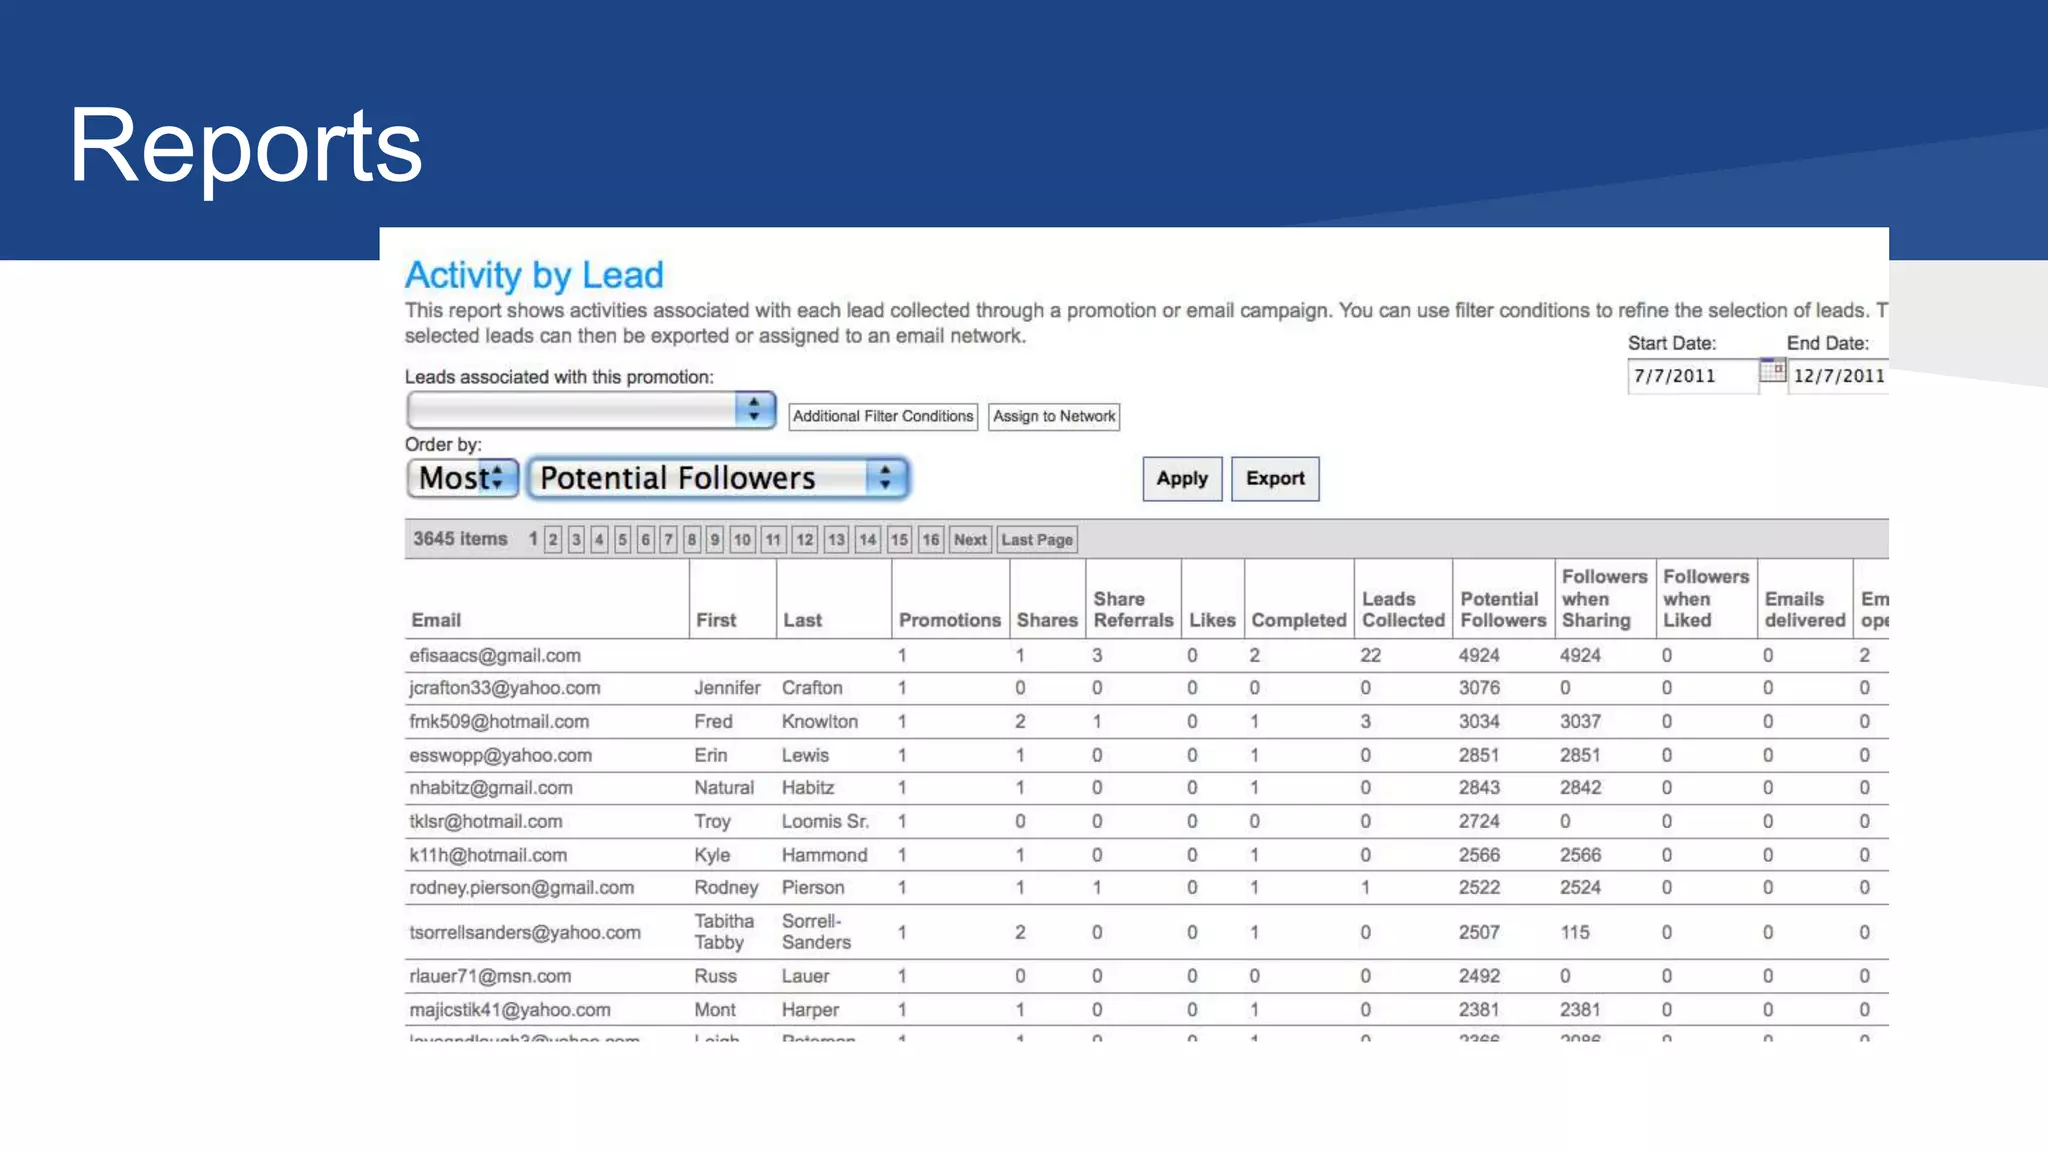Go to the Last Page
The height and width of the screenshot is (1152, 2048).
pyautogui.click(x=1037, y=540)
